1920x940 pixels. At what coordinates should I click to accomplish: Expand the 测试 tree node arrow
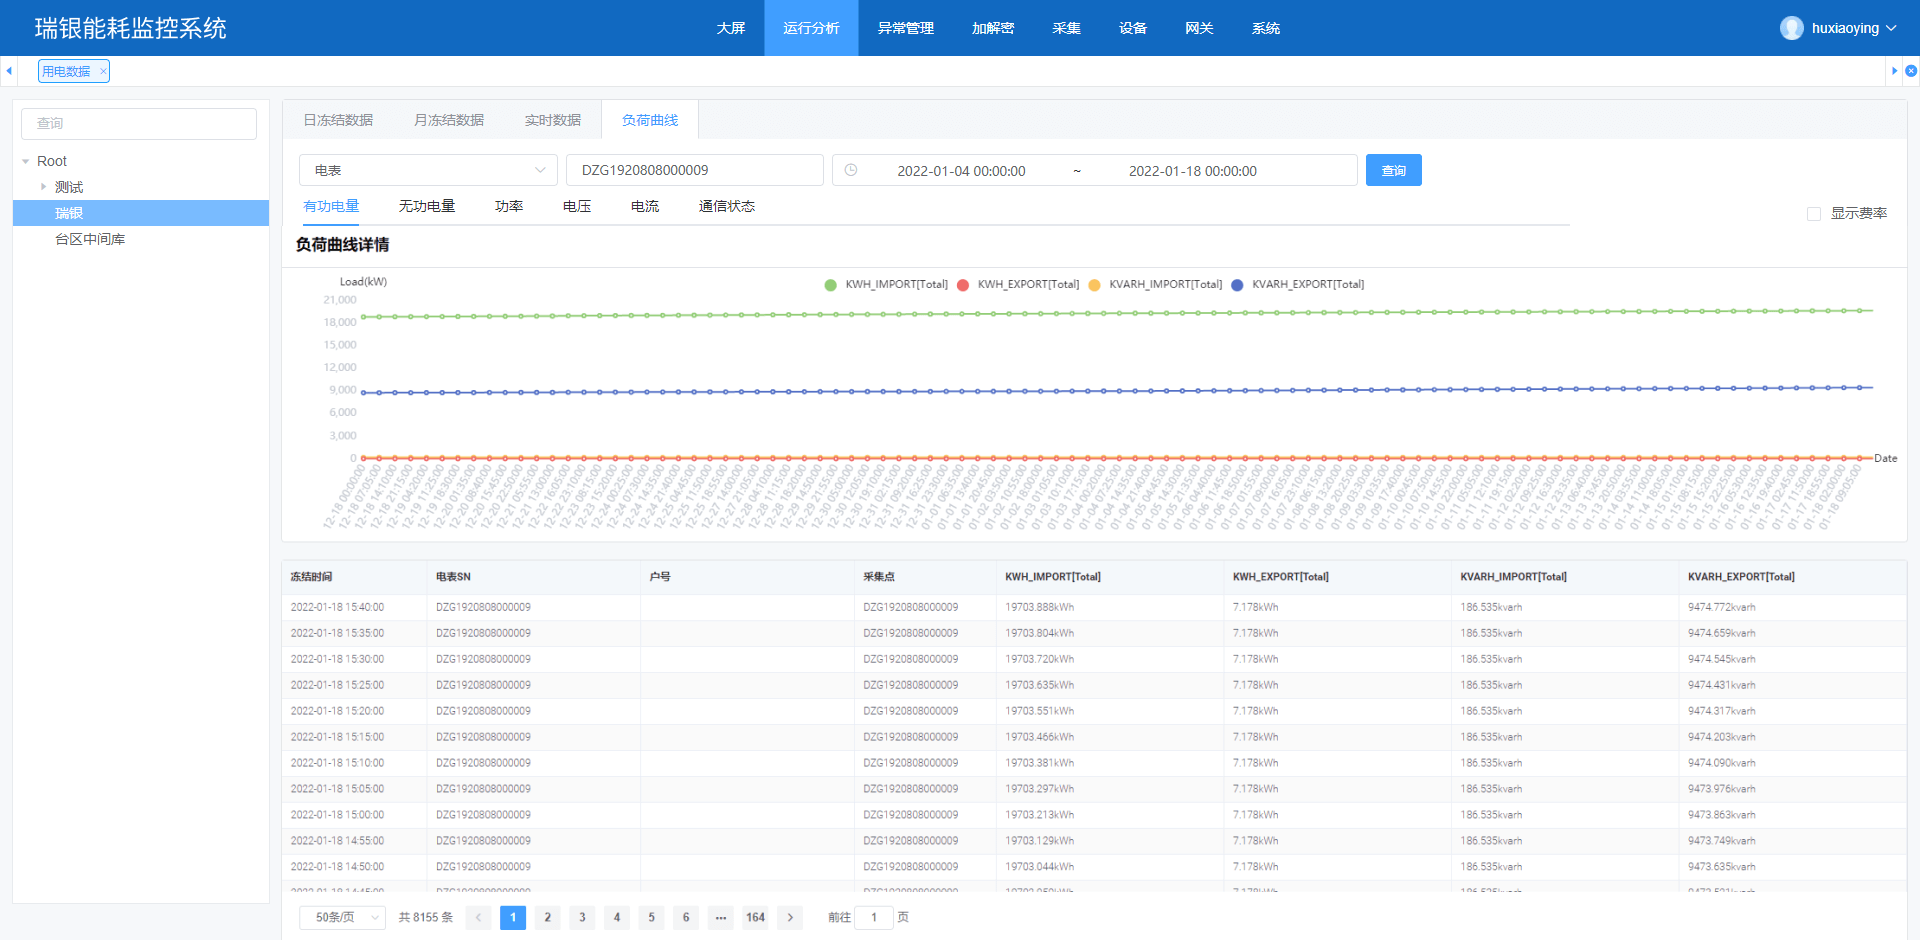point(43,187)
